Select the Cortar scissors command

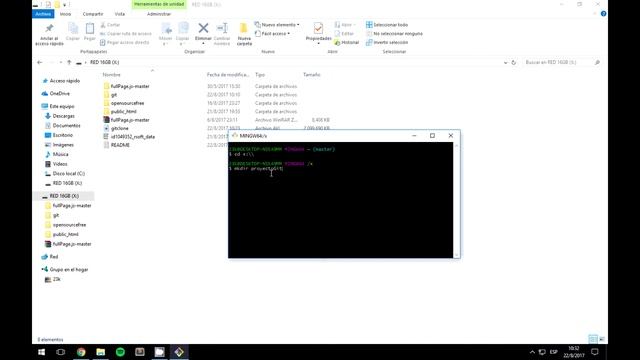point(110,25)
